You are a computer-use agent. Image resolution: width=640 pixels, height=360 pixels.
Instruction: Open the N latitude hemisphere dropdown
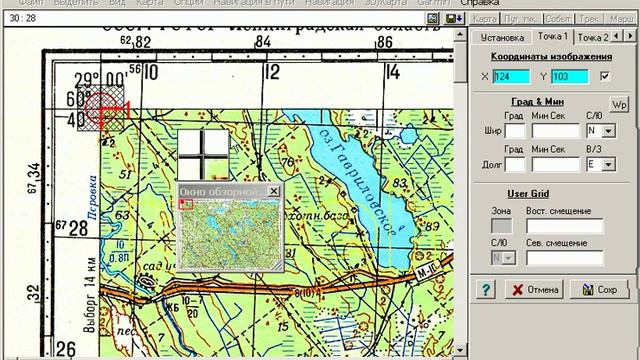609,131
